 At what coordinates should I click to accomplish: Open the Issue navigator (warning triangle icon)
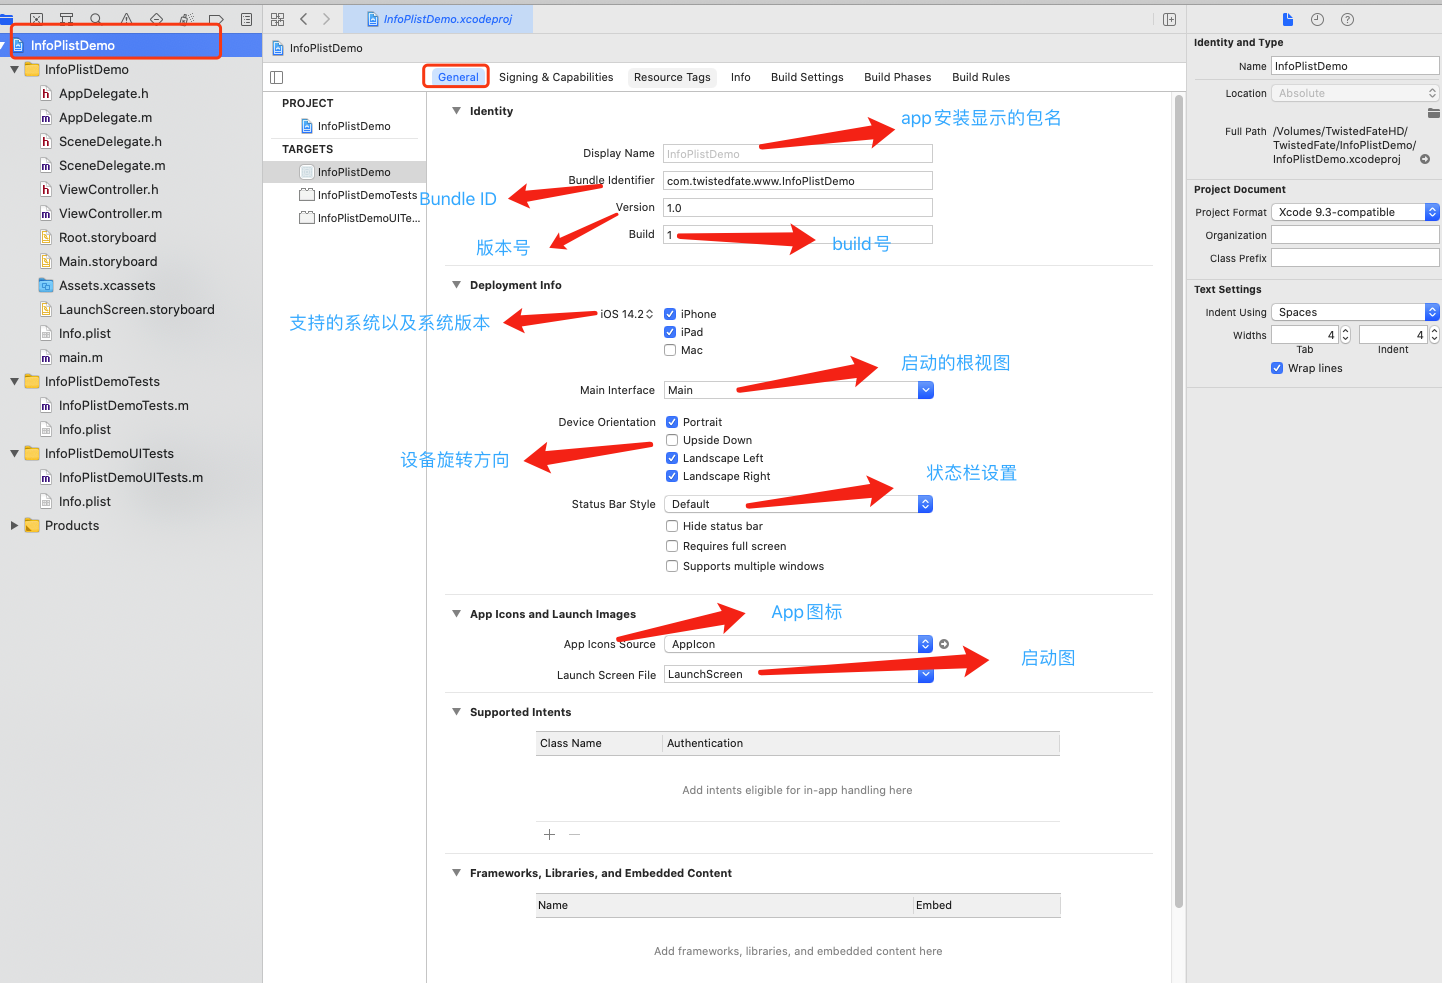pos(124,19)
